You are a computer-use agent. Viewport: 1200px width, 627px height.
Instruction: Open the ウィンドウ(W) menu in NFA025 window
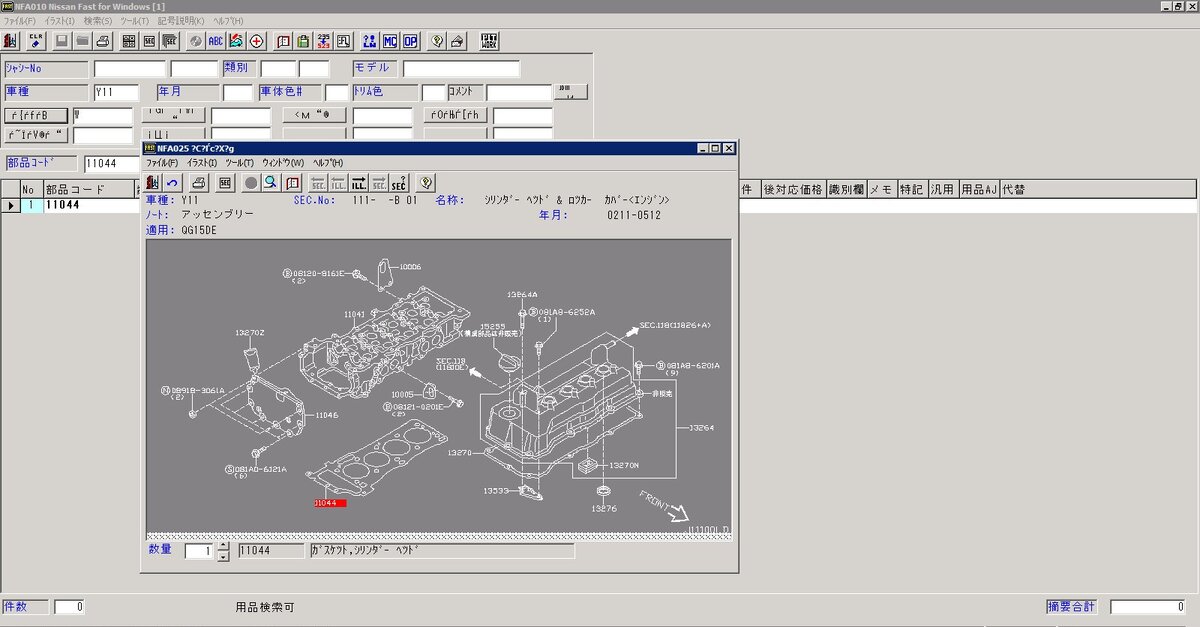[282, 162]
